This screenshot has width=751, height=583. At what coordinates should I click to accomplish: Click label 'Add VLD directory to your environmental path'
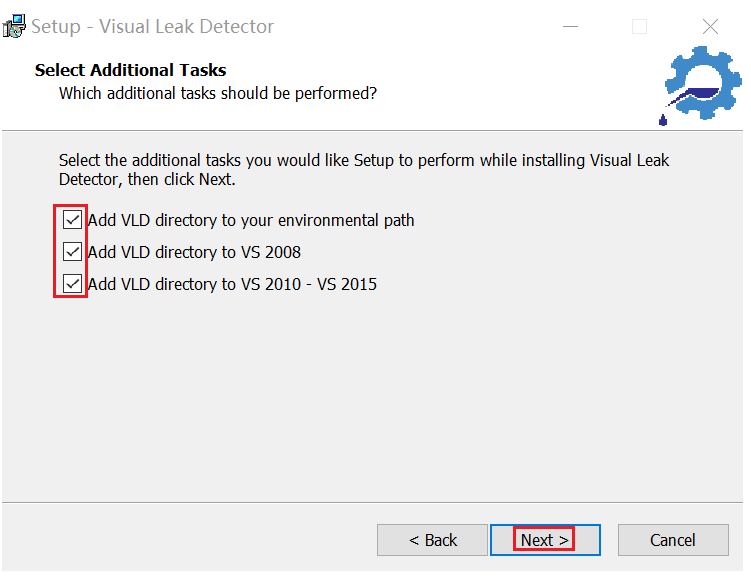250,220
